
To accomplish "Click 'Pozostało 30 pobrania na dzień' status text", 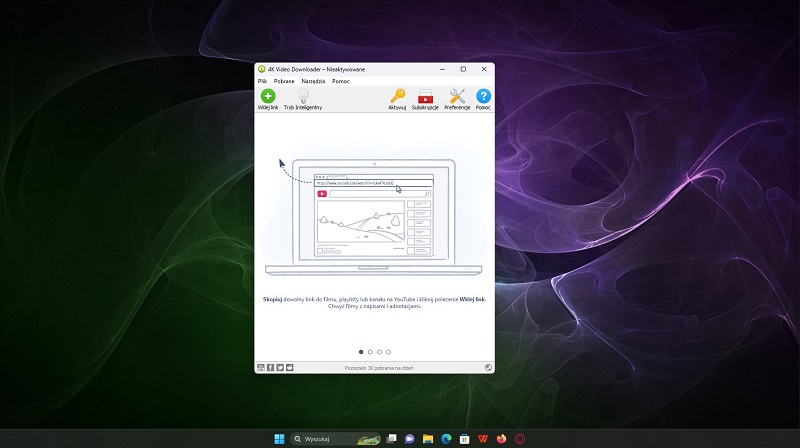I will coord(379,368).
